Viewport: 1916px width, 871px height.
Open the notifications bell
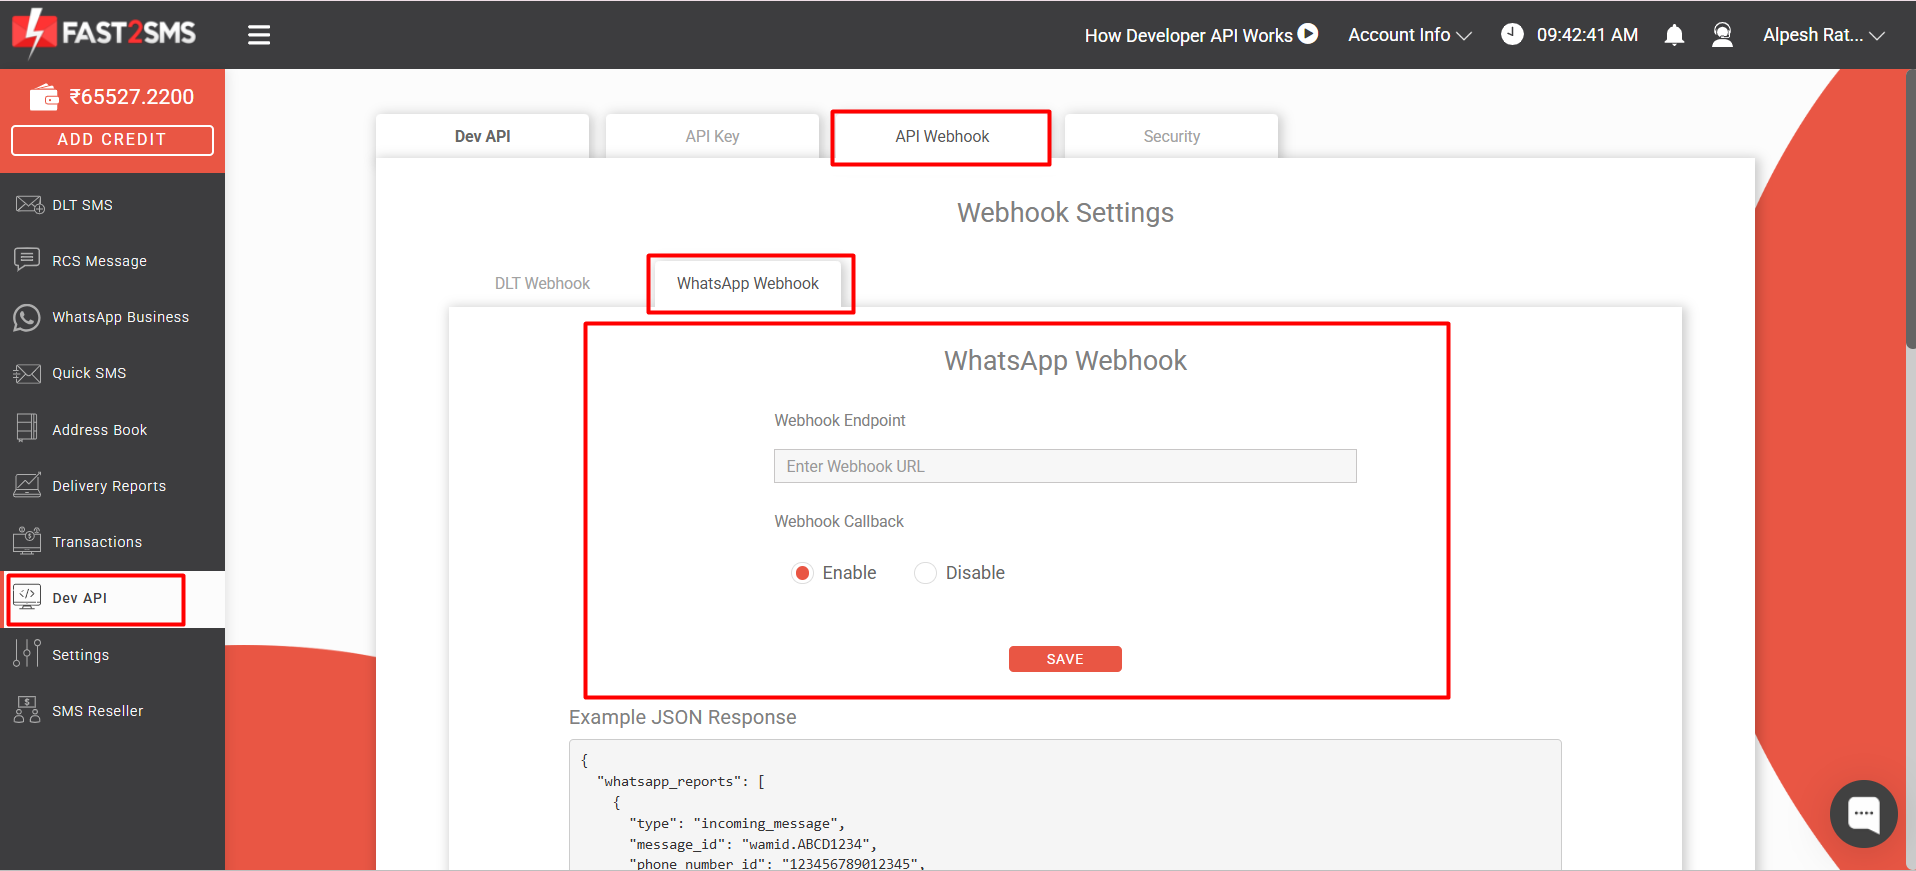pyautogui.click(x=1674, y=35)
